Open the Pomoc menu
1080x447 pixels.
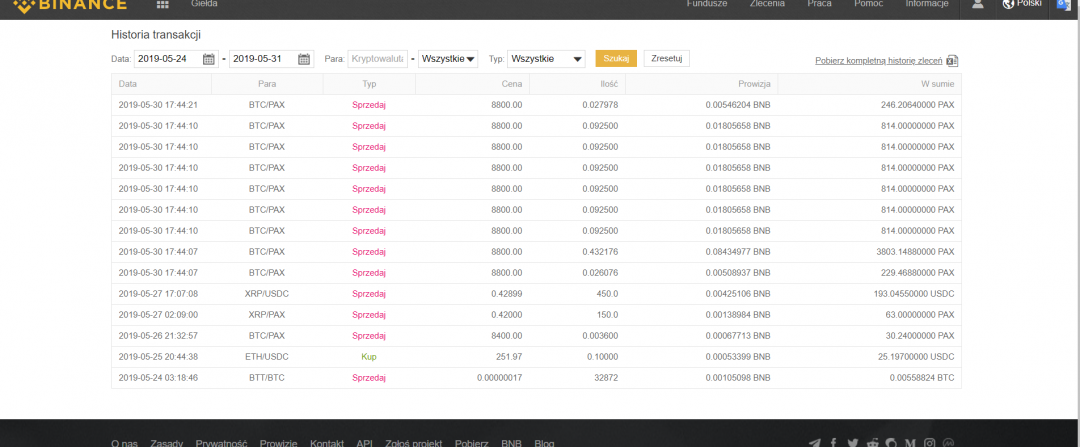click(868, 5)
